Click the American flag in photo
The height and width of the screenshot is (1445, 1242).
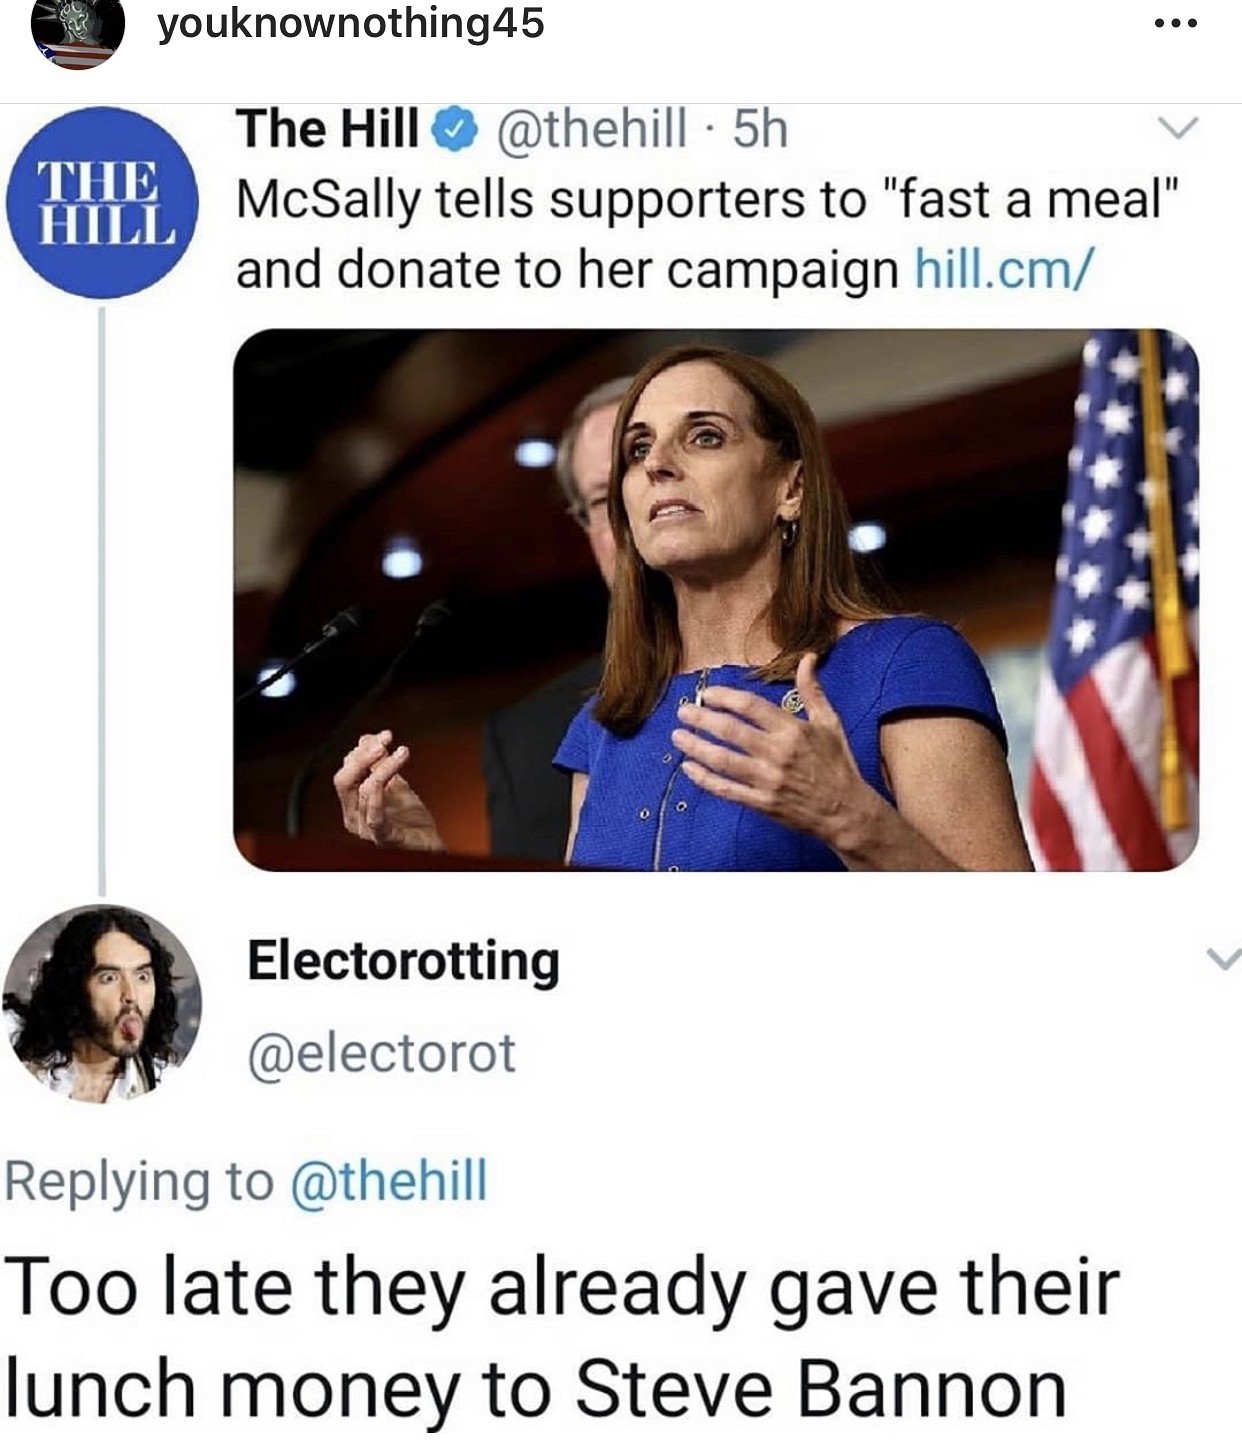(x=1115, y=600)
